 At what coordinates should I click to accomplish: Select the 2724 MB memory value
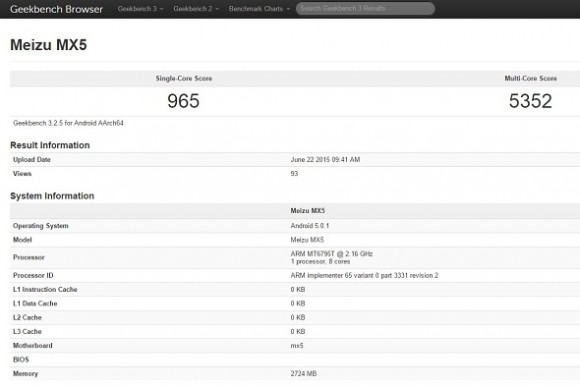pos(303,374)
